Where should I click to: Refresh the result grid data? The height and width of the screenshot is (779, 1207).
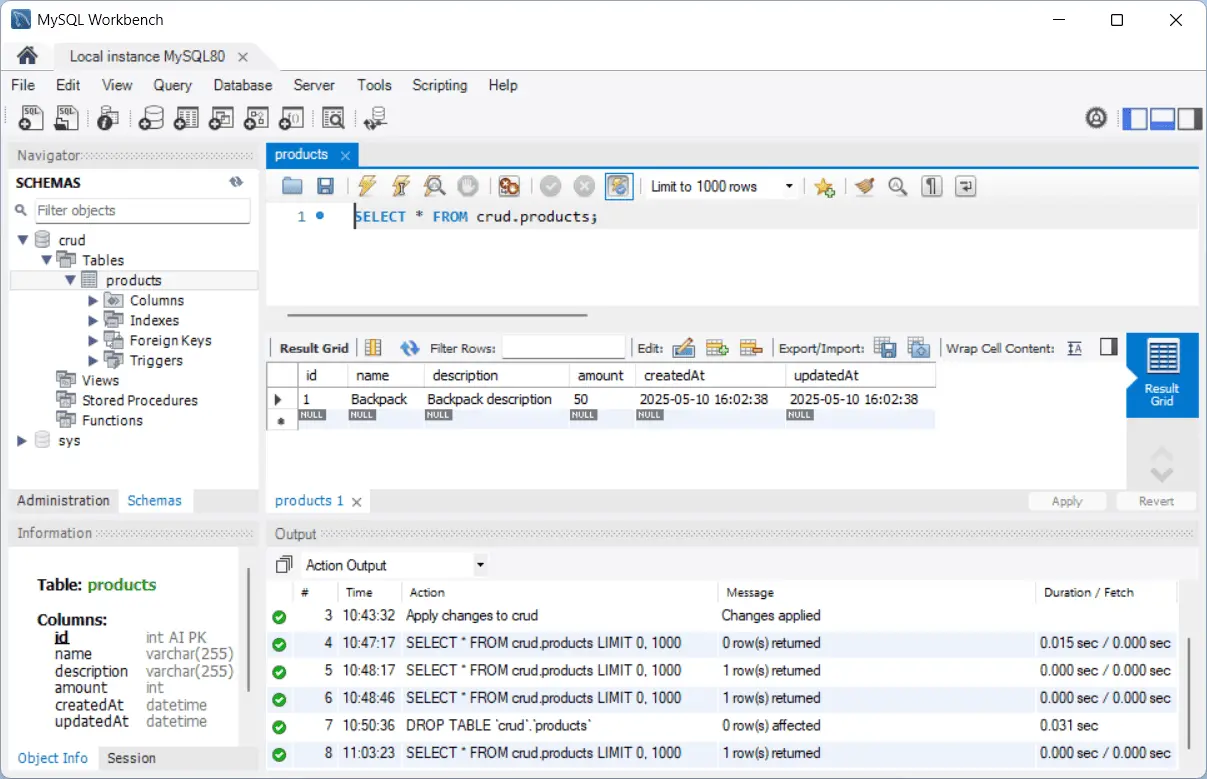[x=409, y=348]
